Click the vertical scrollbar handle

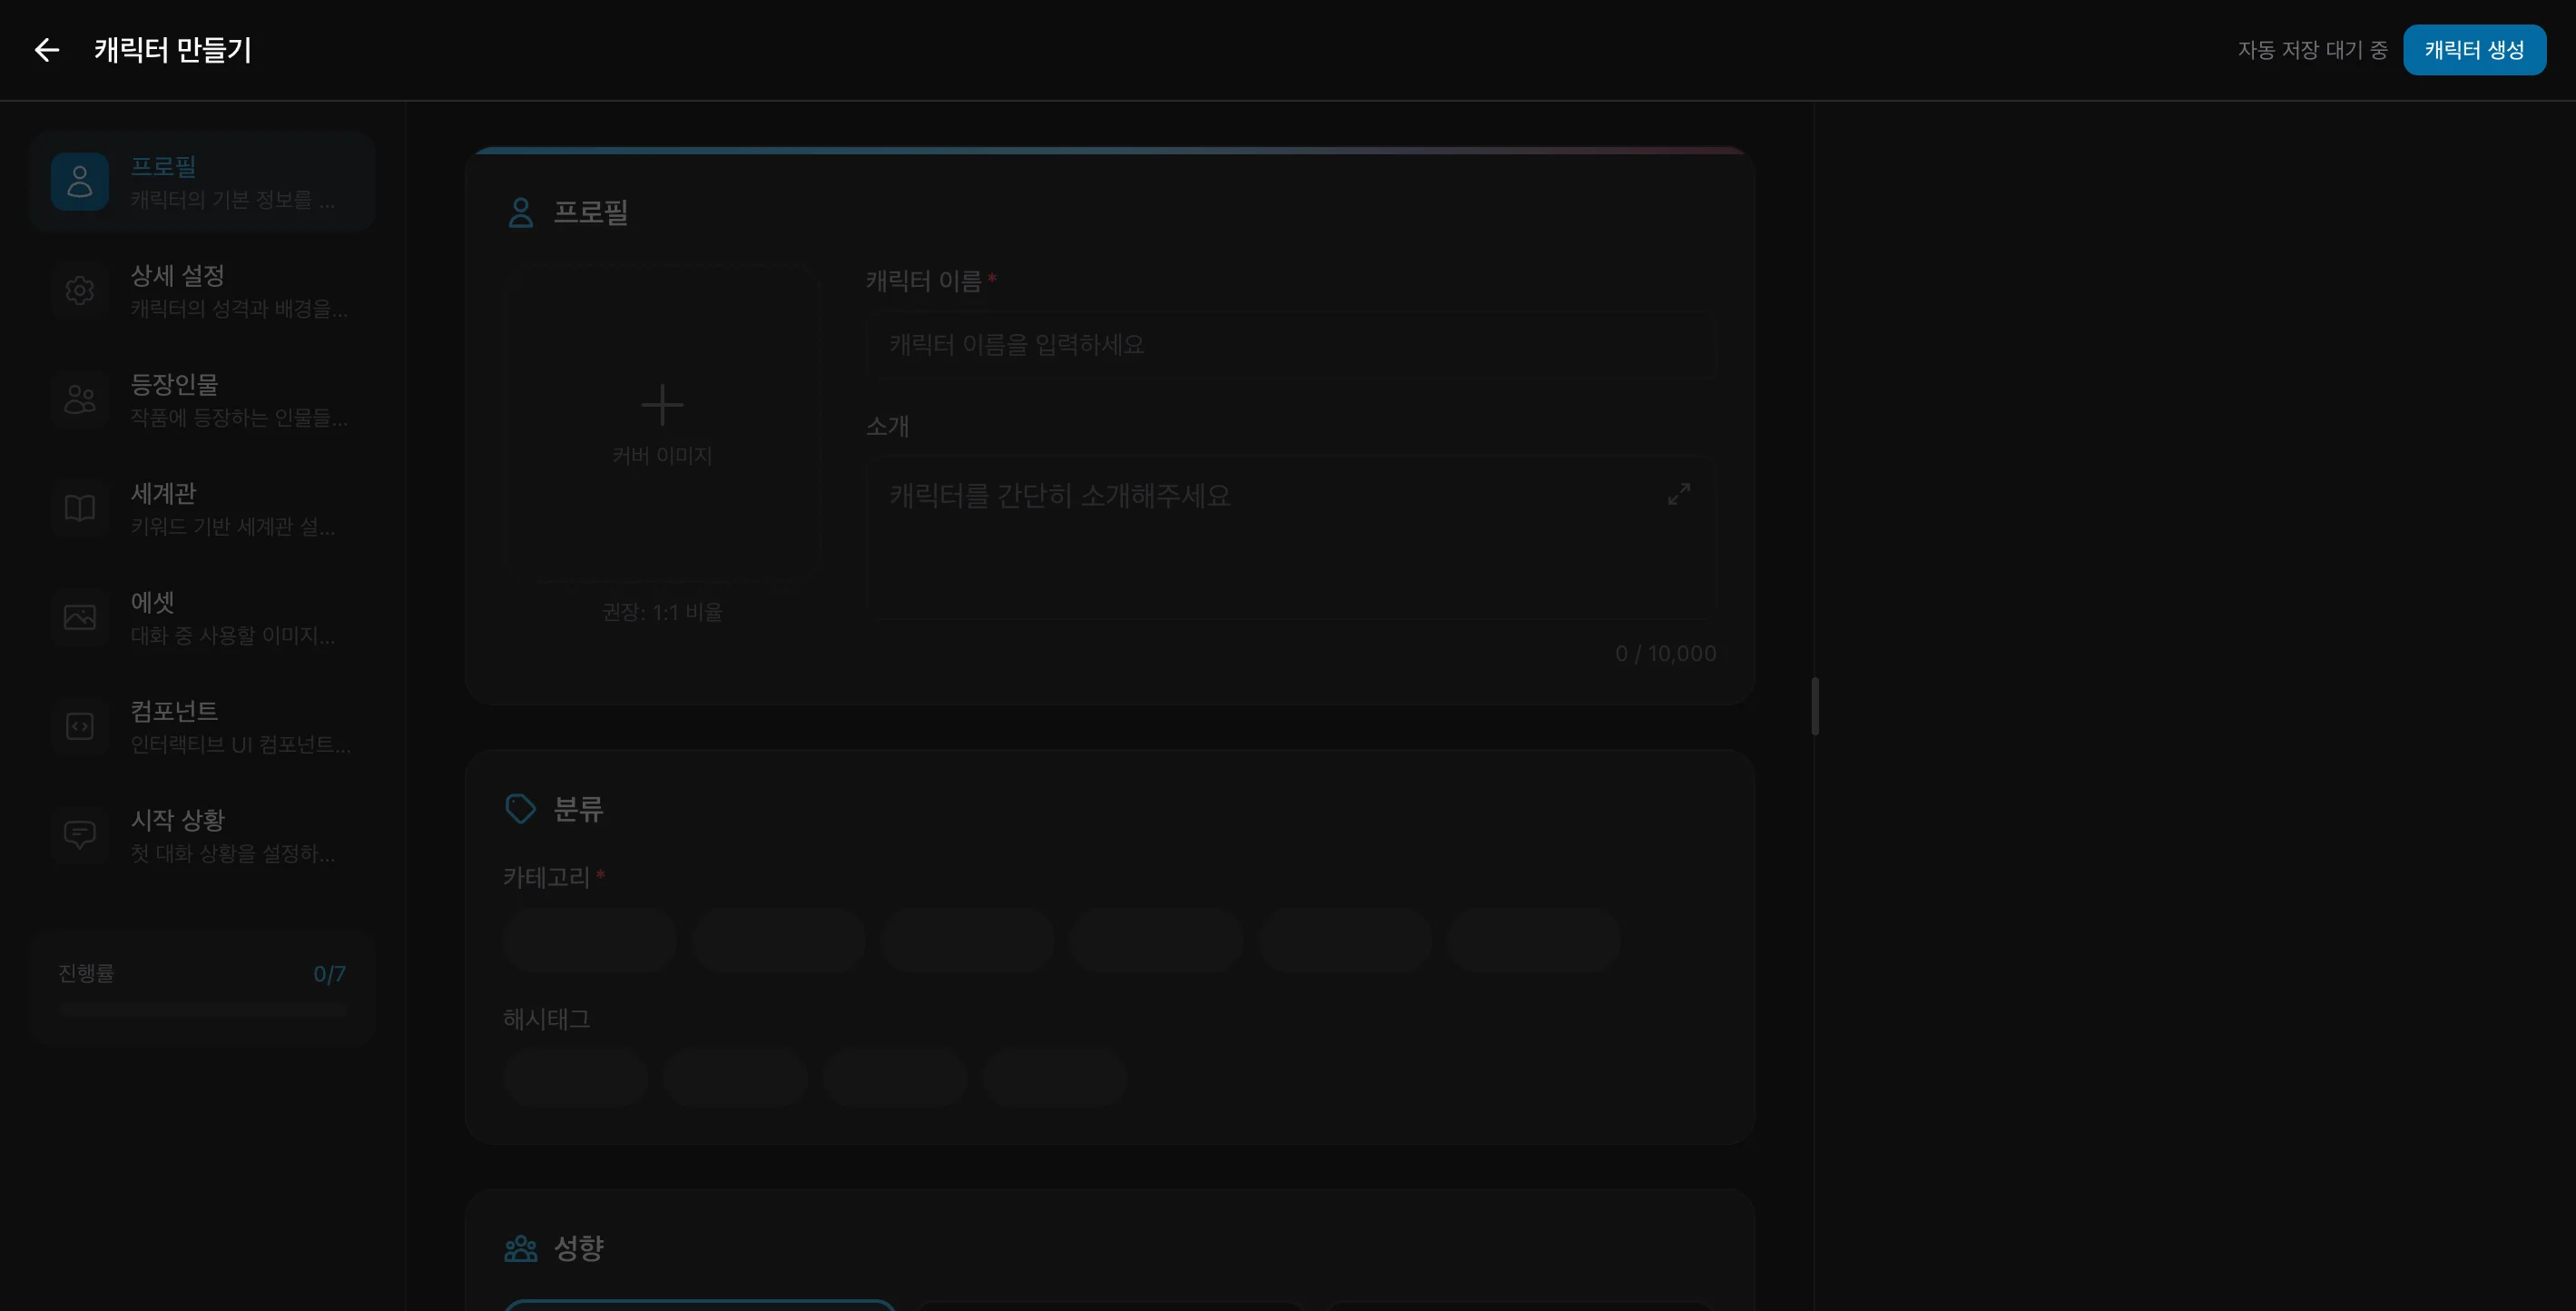[x=1814, y=706]
